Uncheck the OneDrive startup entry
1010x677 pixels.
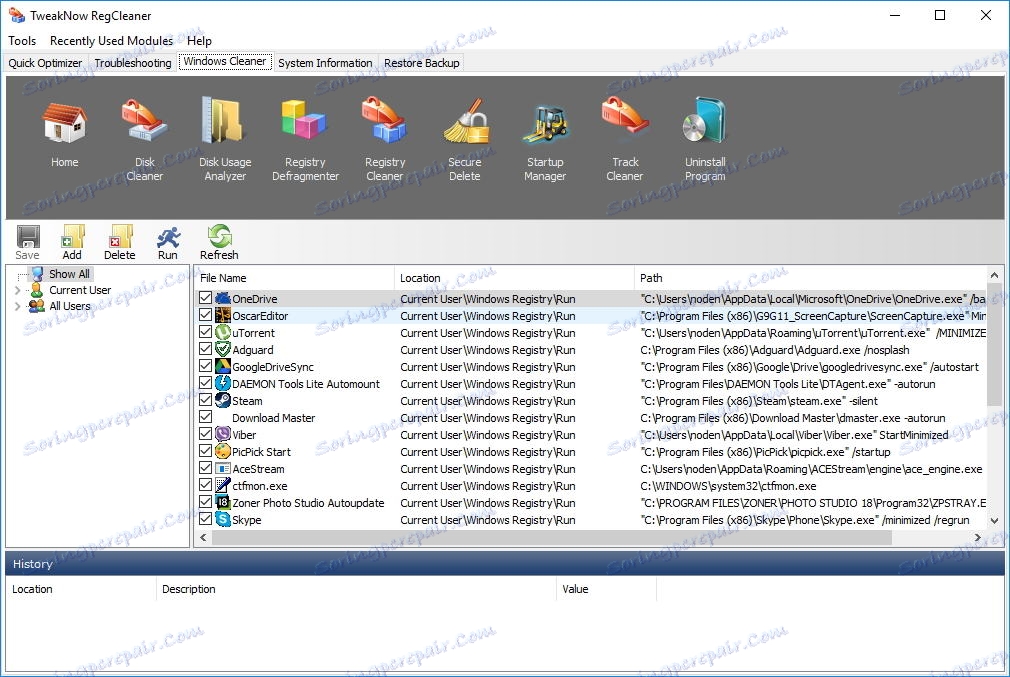point(205,298)
